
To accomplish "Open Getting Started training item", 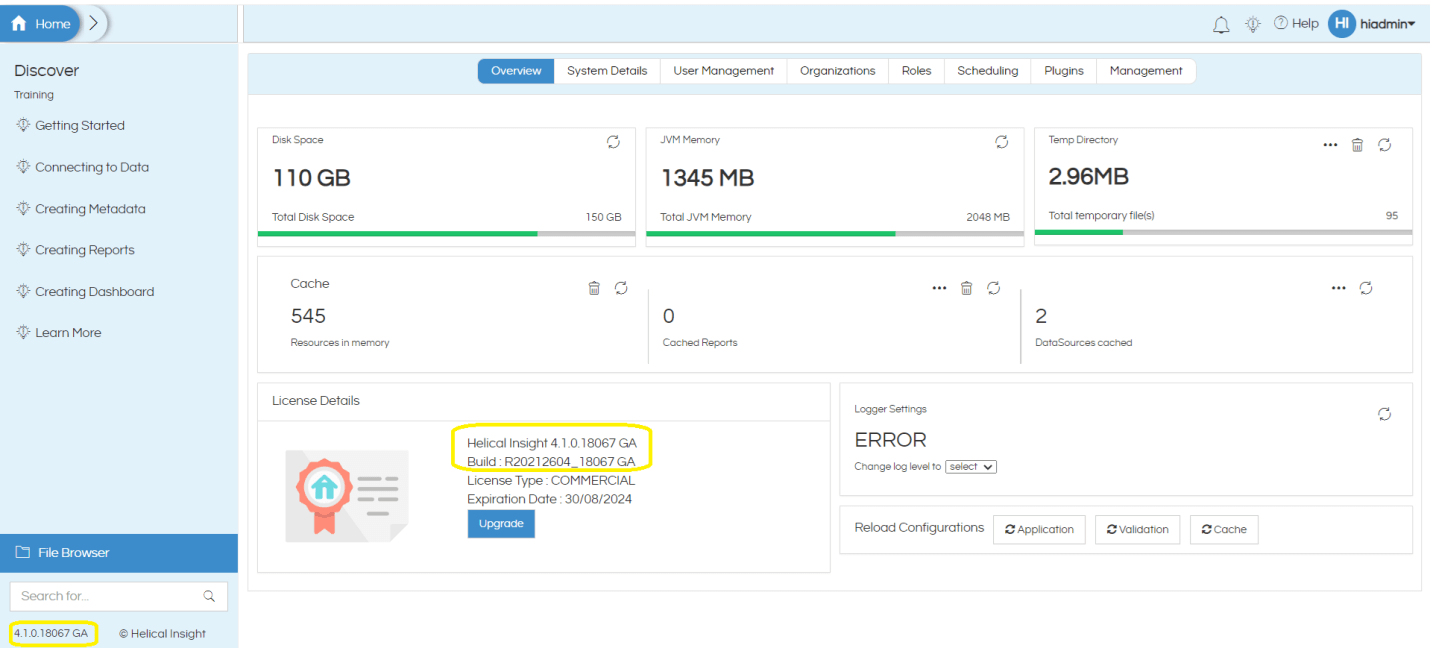I will (80, 126).
